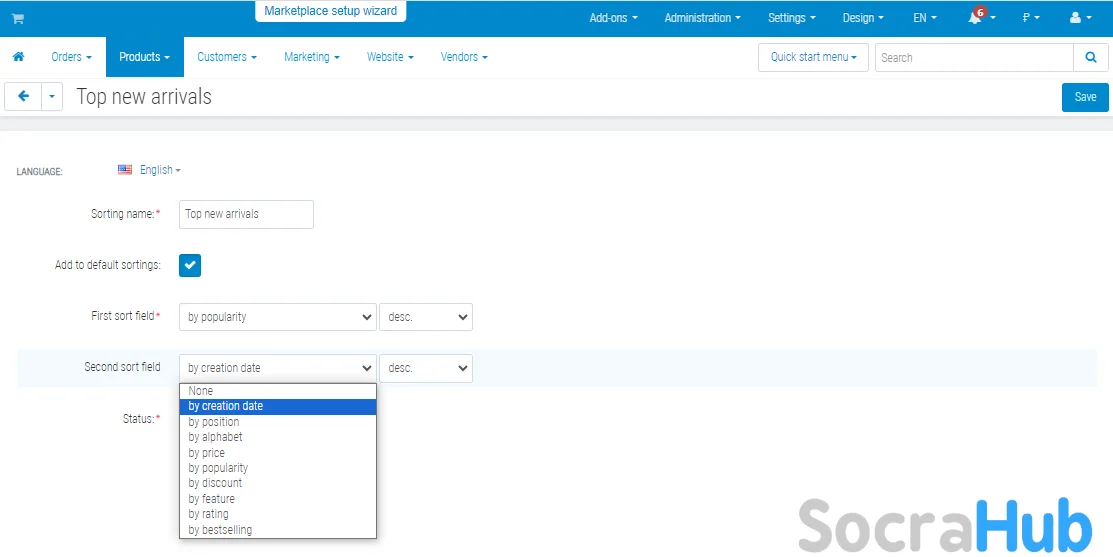Open the notifications bell
Viewport: 1113px width, 557px height.
975,18
